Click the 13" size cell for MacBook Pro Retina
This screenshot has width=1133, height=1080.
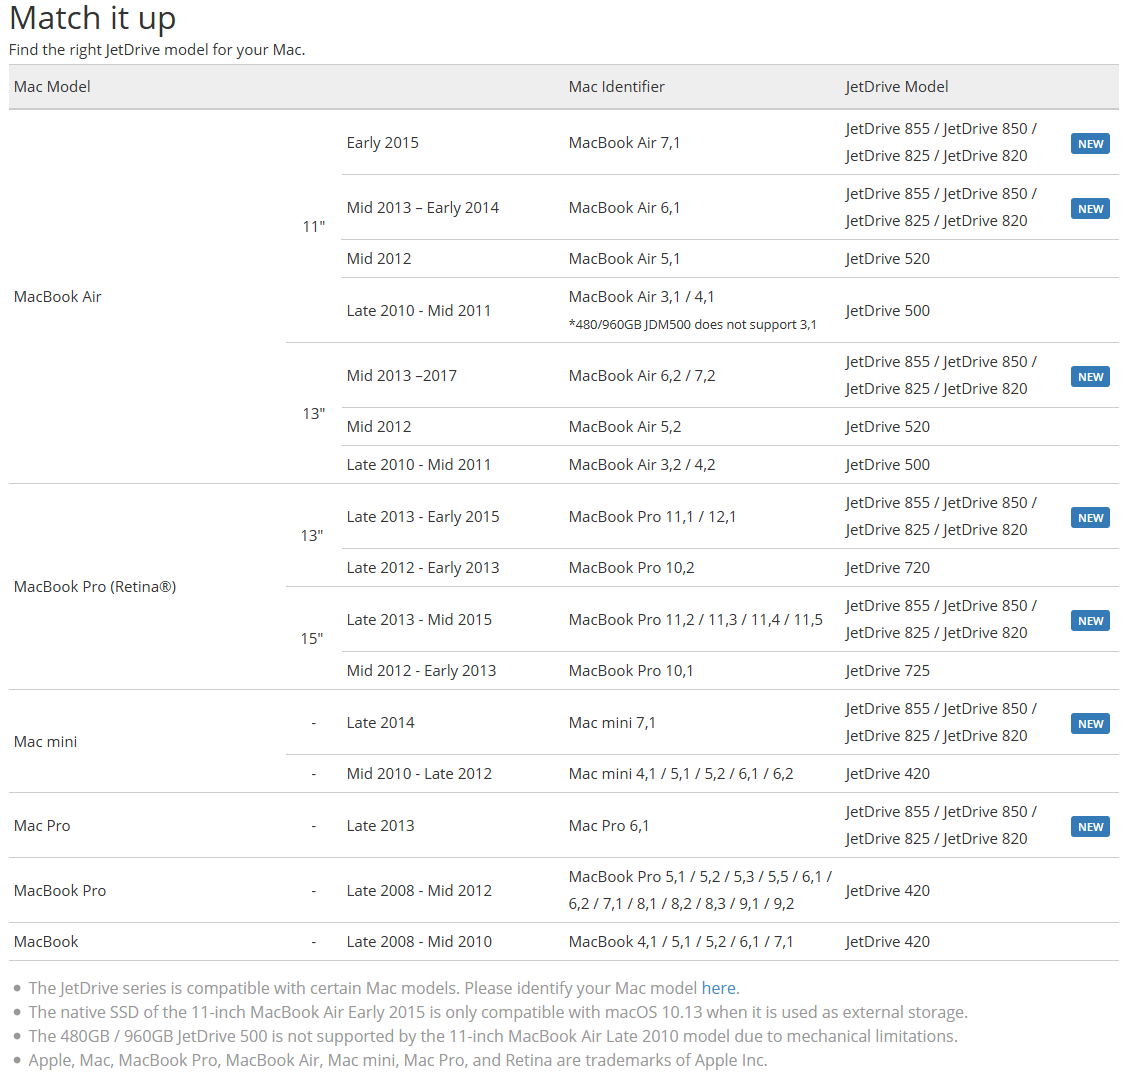[x=312, y=536]
